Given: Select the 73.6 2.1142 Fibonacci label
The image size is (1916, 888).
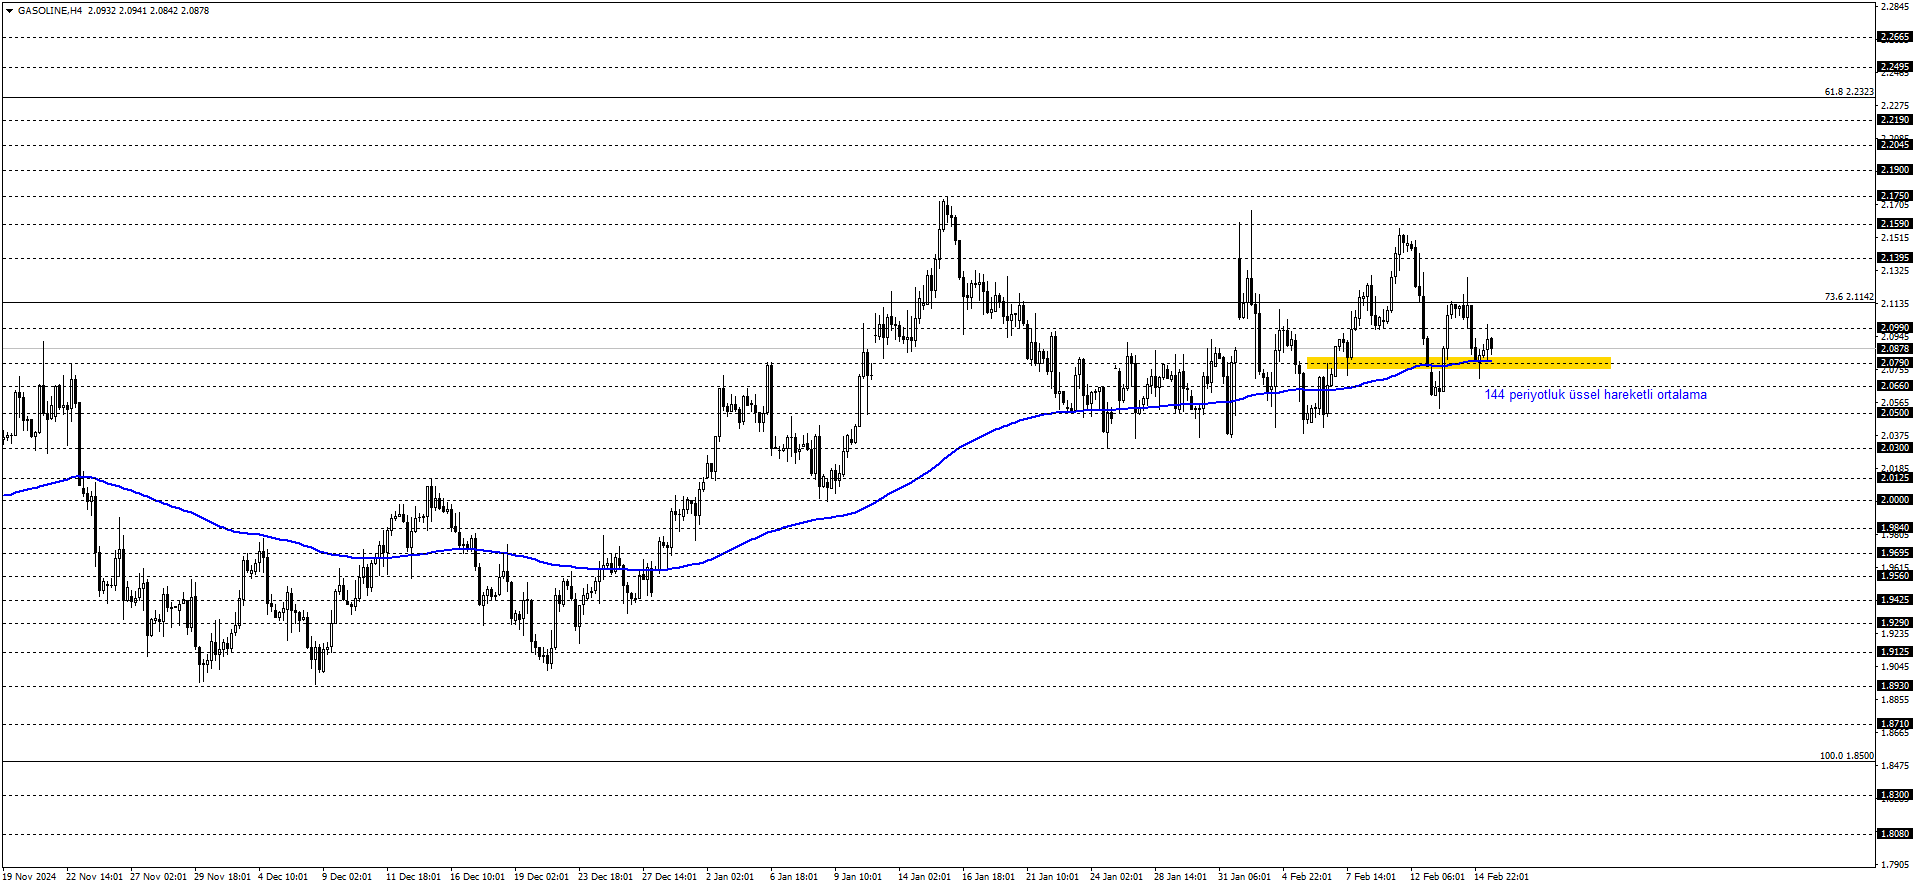Looking at the screenshot, I should pyautogui.click(x=1849, y=297).
